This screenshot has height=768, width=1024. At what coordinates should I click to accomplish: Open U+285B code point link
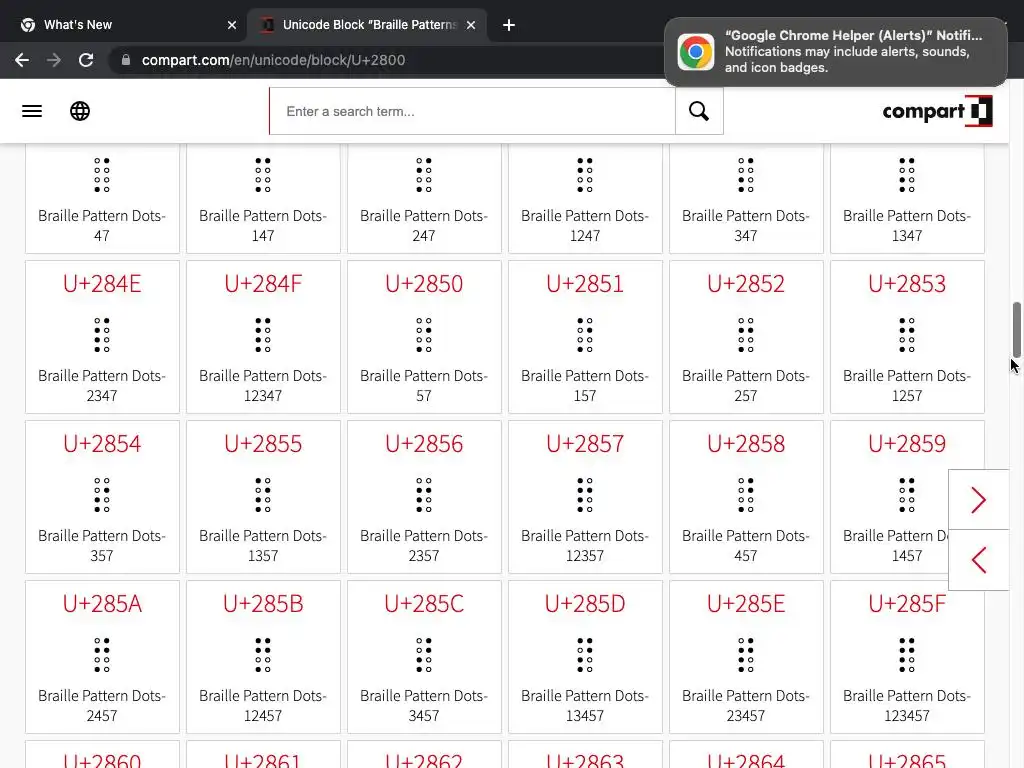coord(263,604)
